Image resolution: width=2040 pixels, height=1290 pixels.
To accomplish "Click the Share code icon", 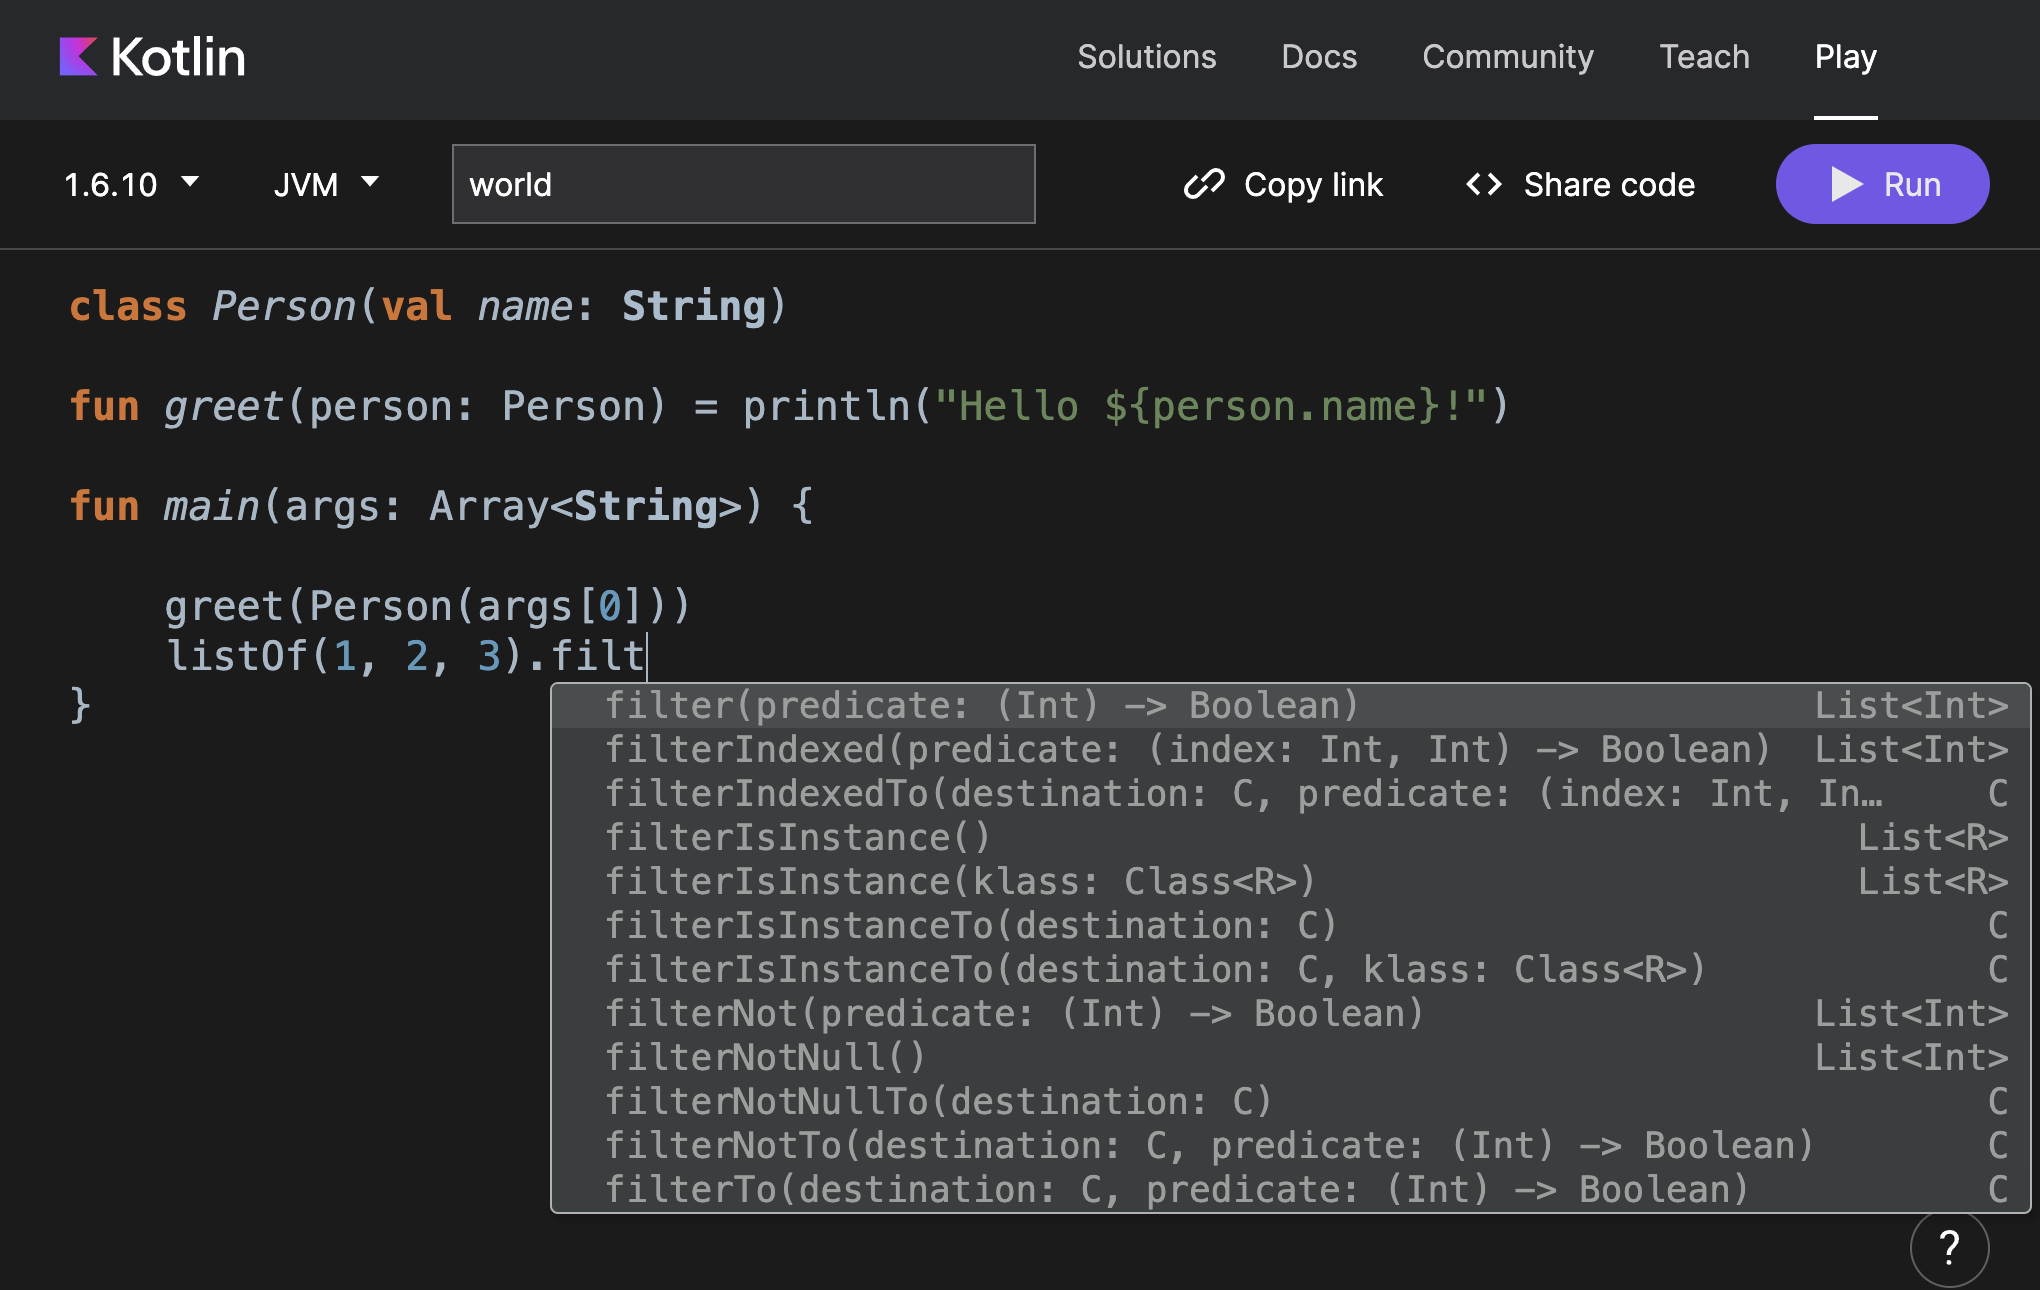I will coord(1480,184).
